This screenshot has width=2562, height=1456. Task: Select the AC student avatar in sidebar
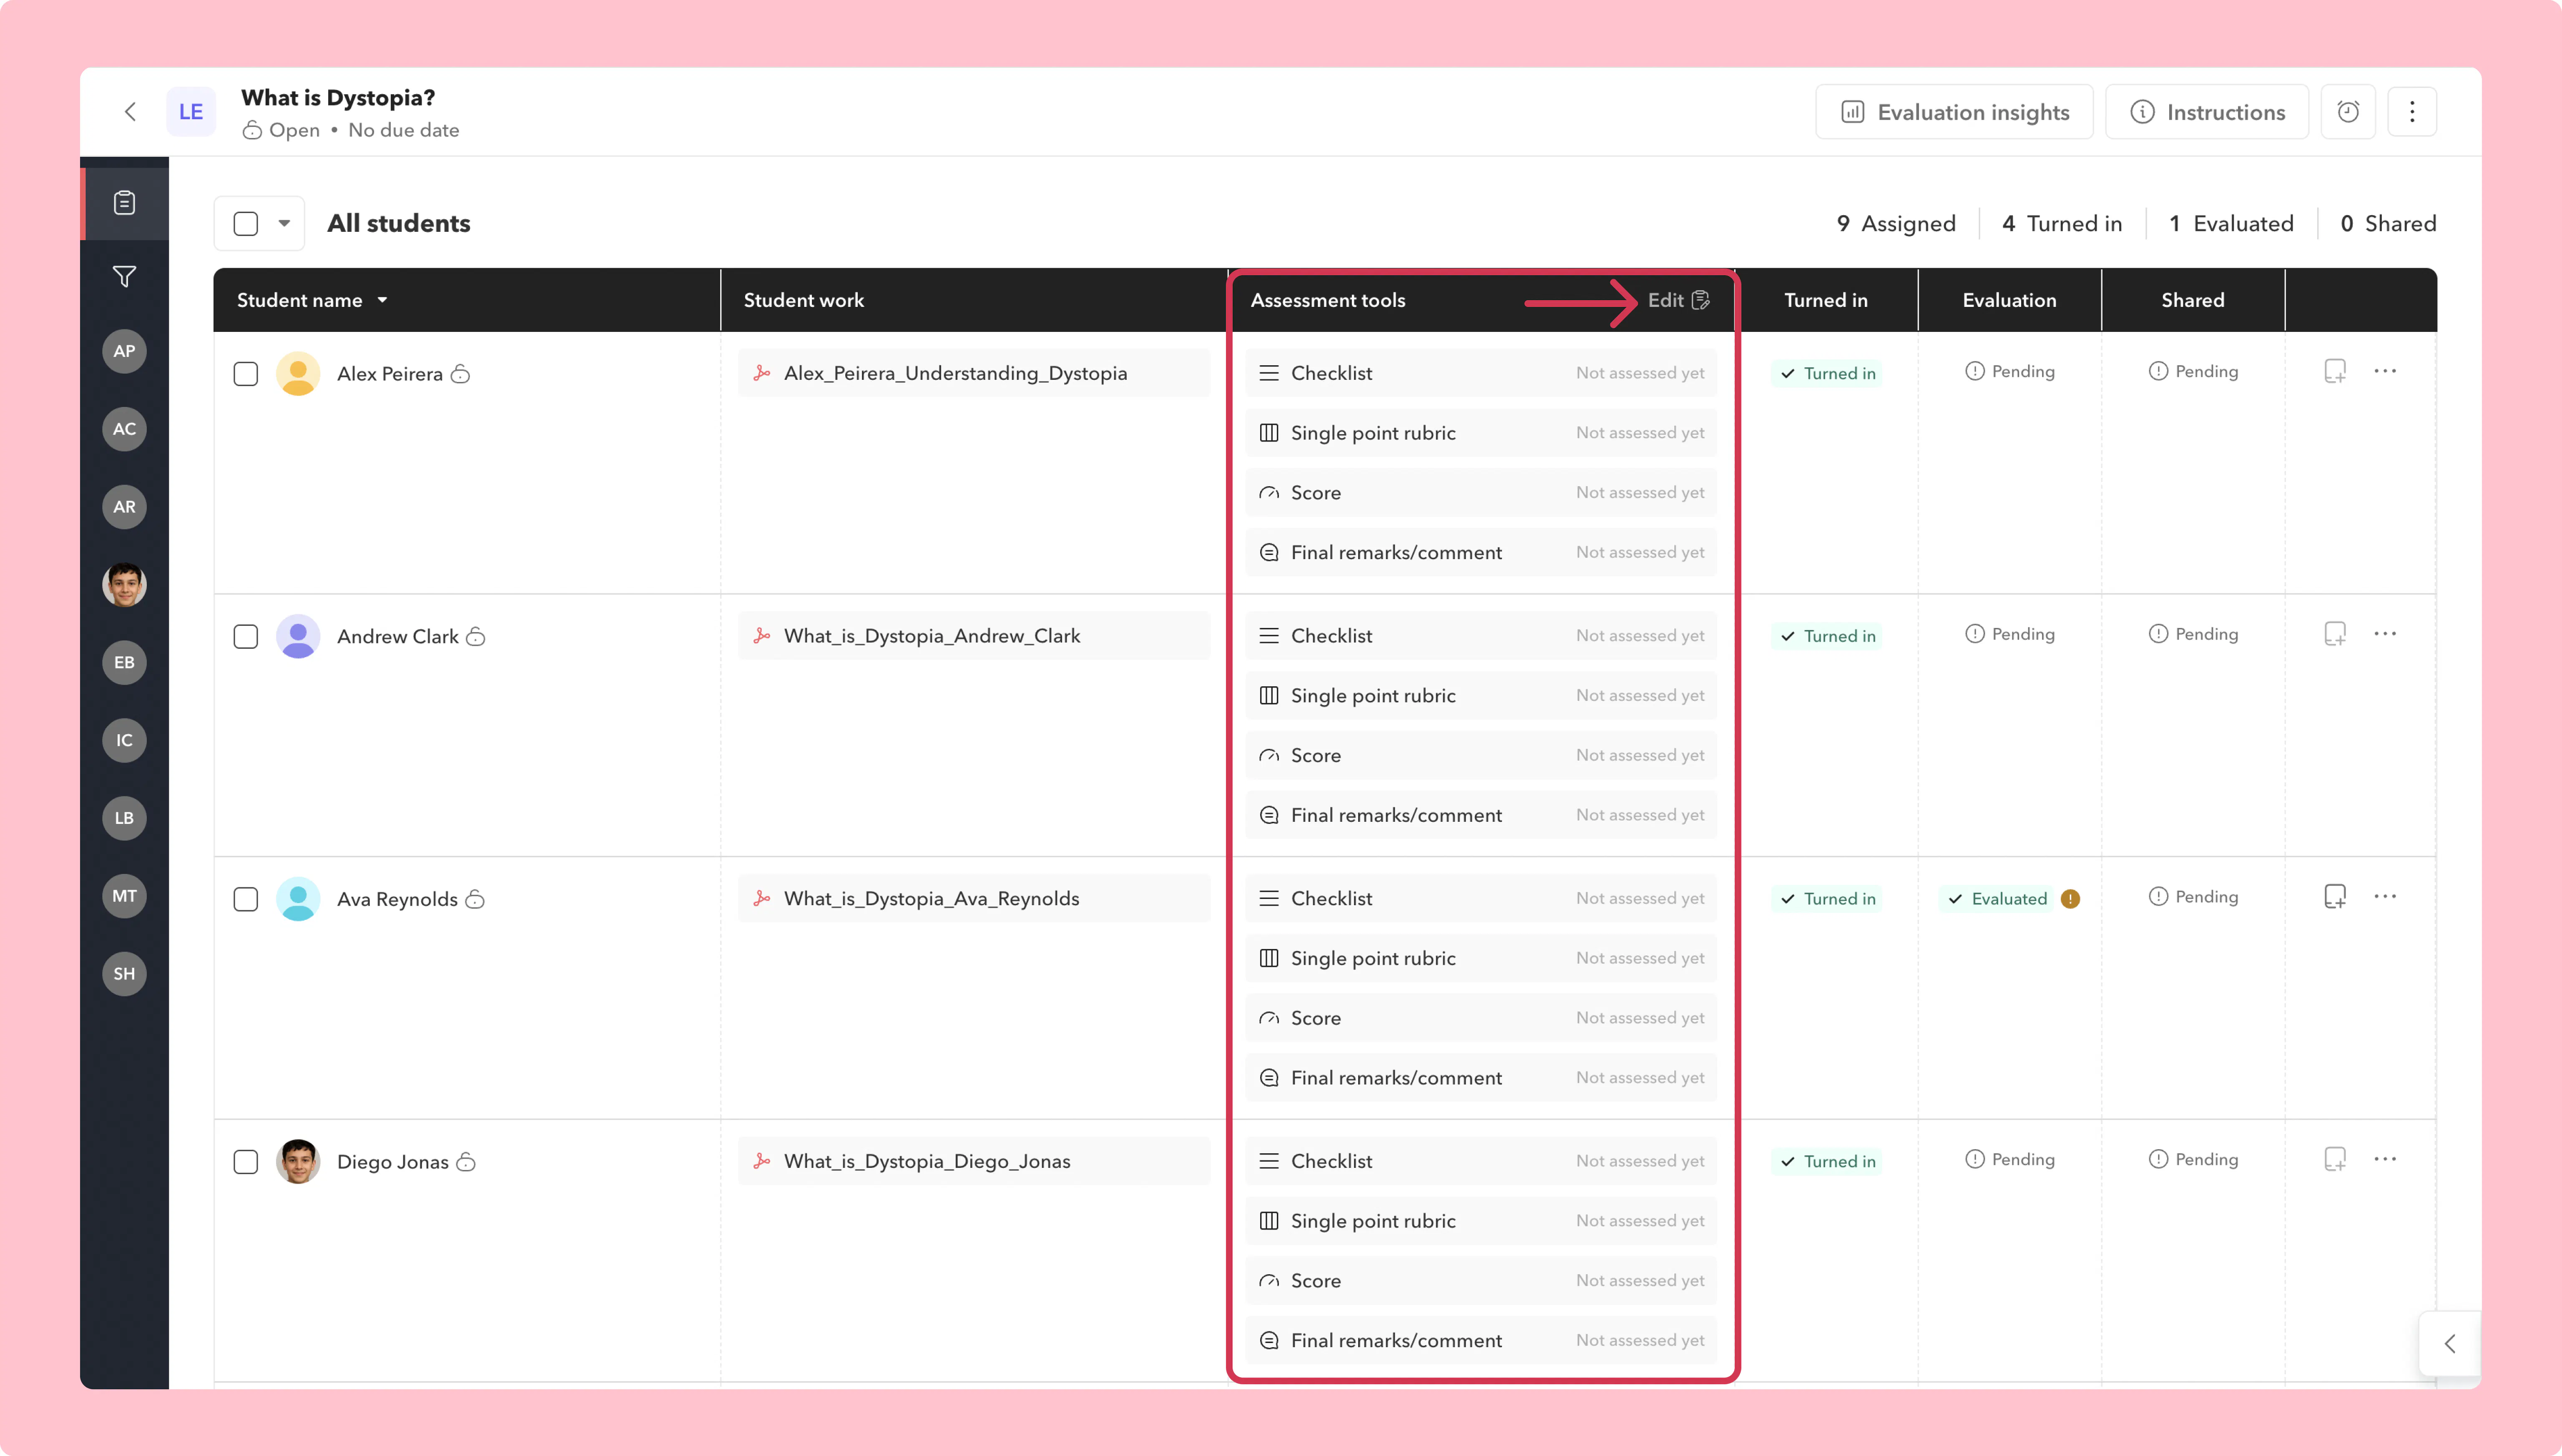(x=124, y=429)
